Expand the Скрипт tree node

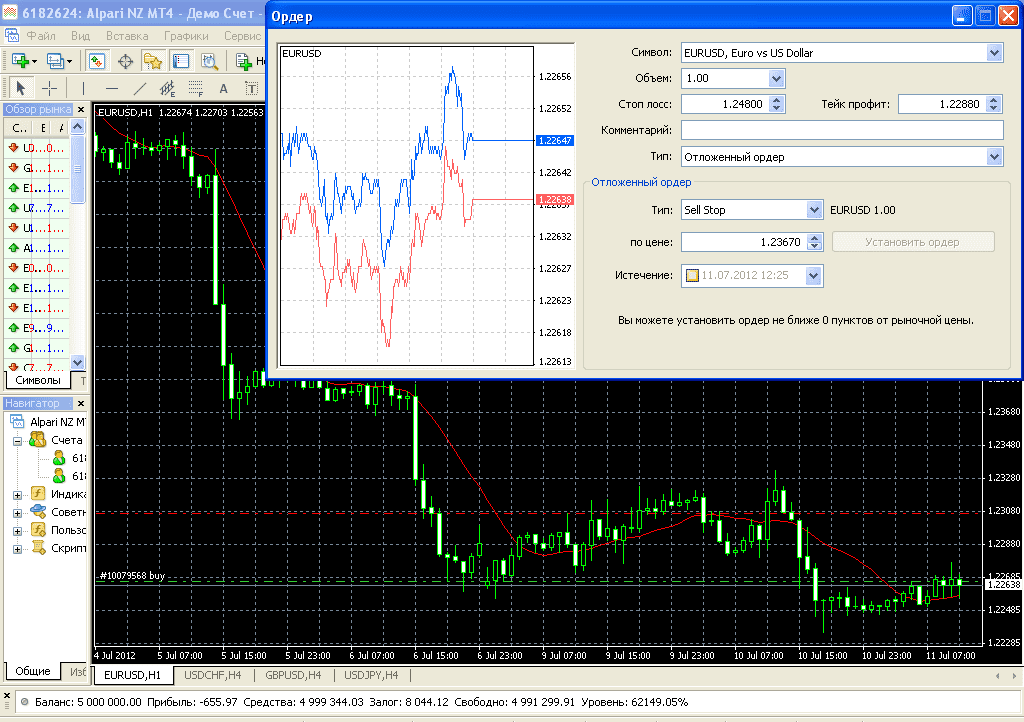pyautogui.click(x=18, y=549)
